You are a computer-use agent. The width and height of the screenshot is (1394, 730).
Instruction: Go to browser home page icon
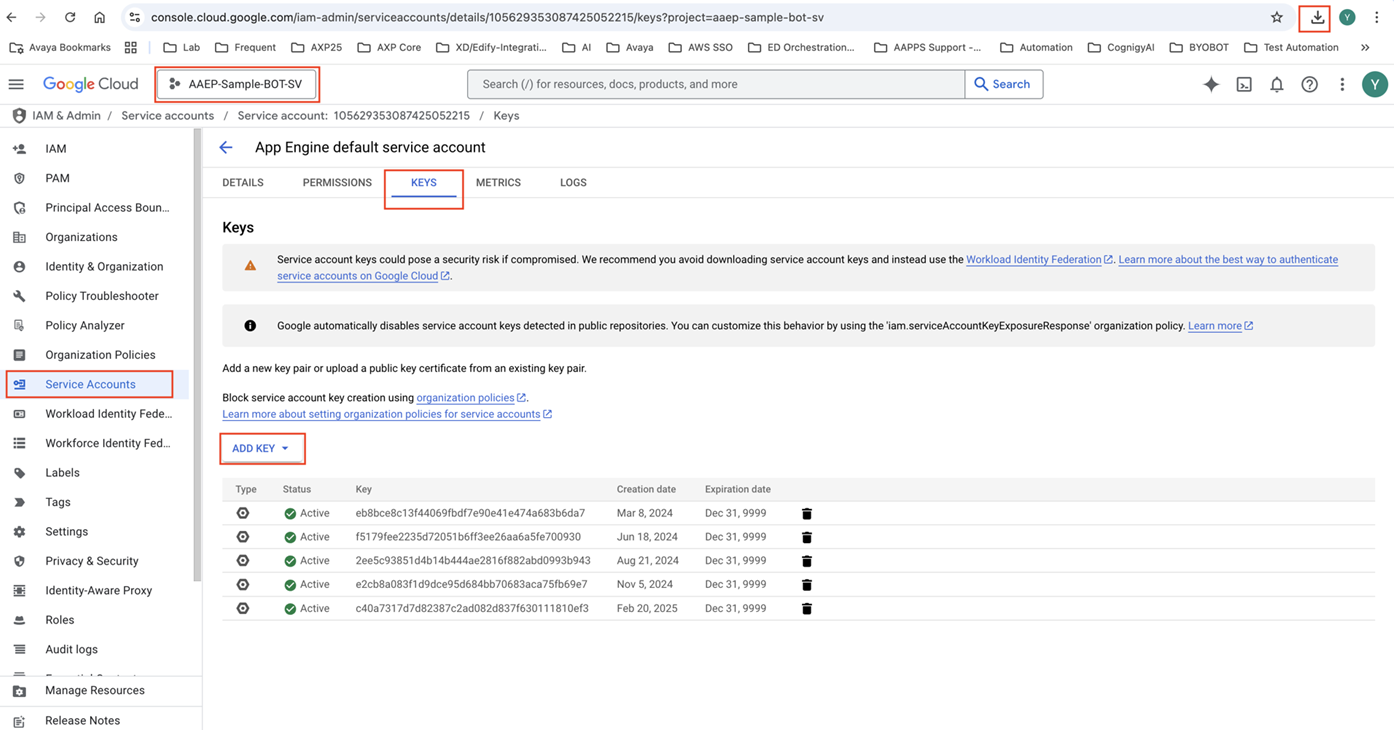click(x=99, y=17)
